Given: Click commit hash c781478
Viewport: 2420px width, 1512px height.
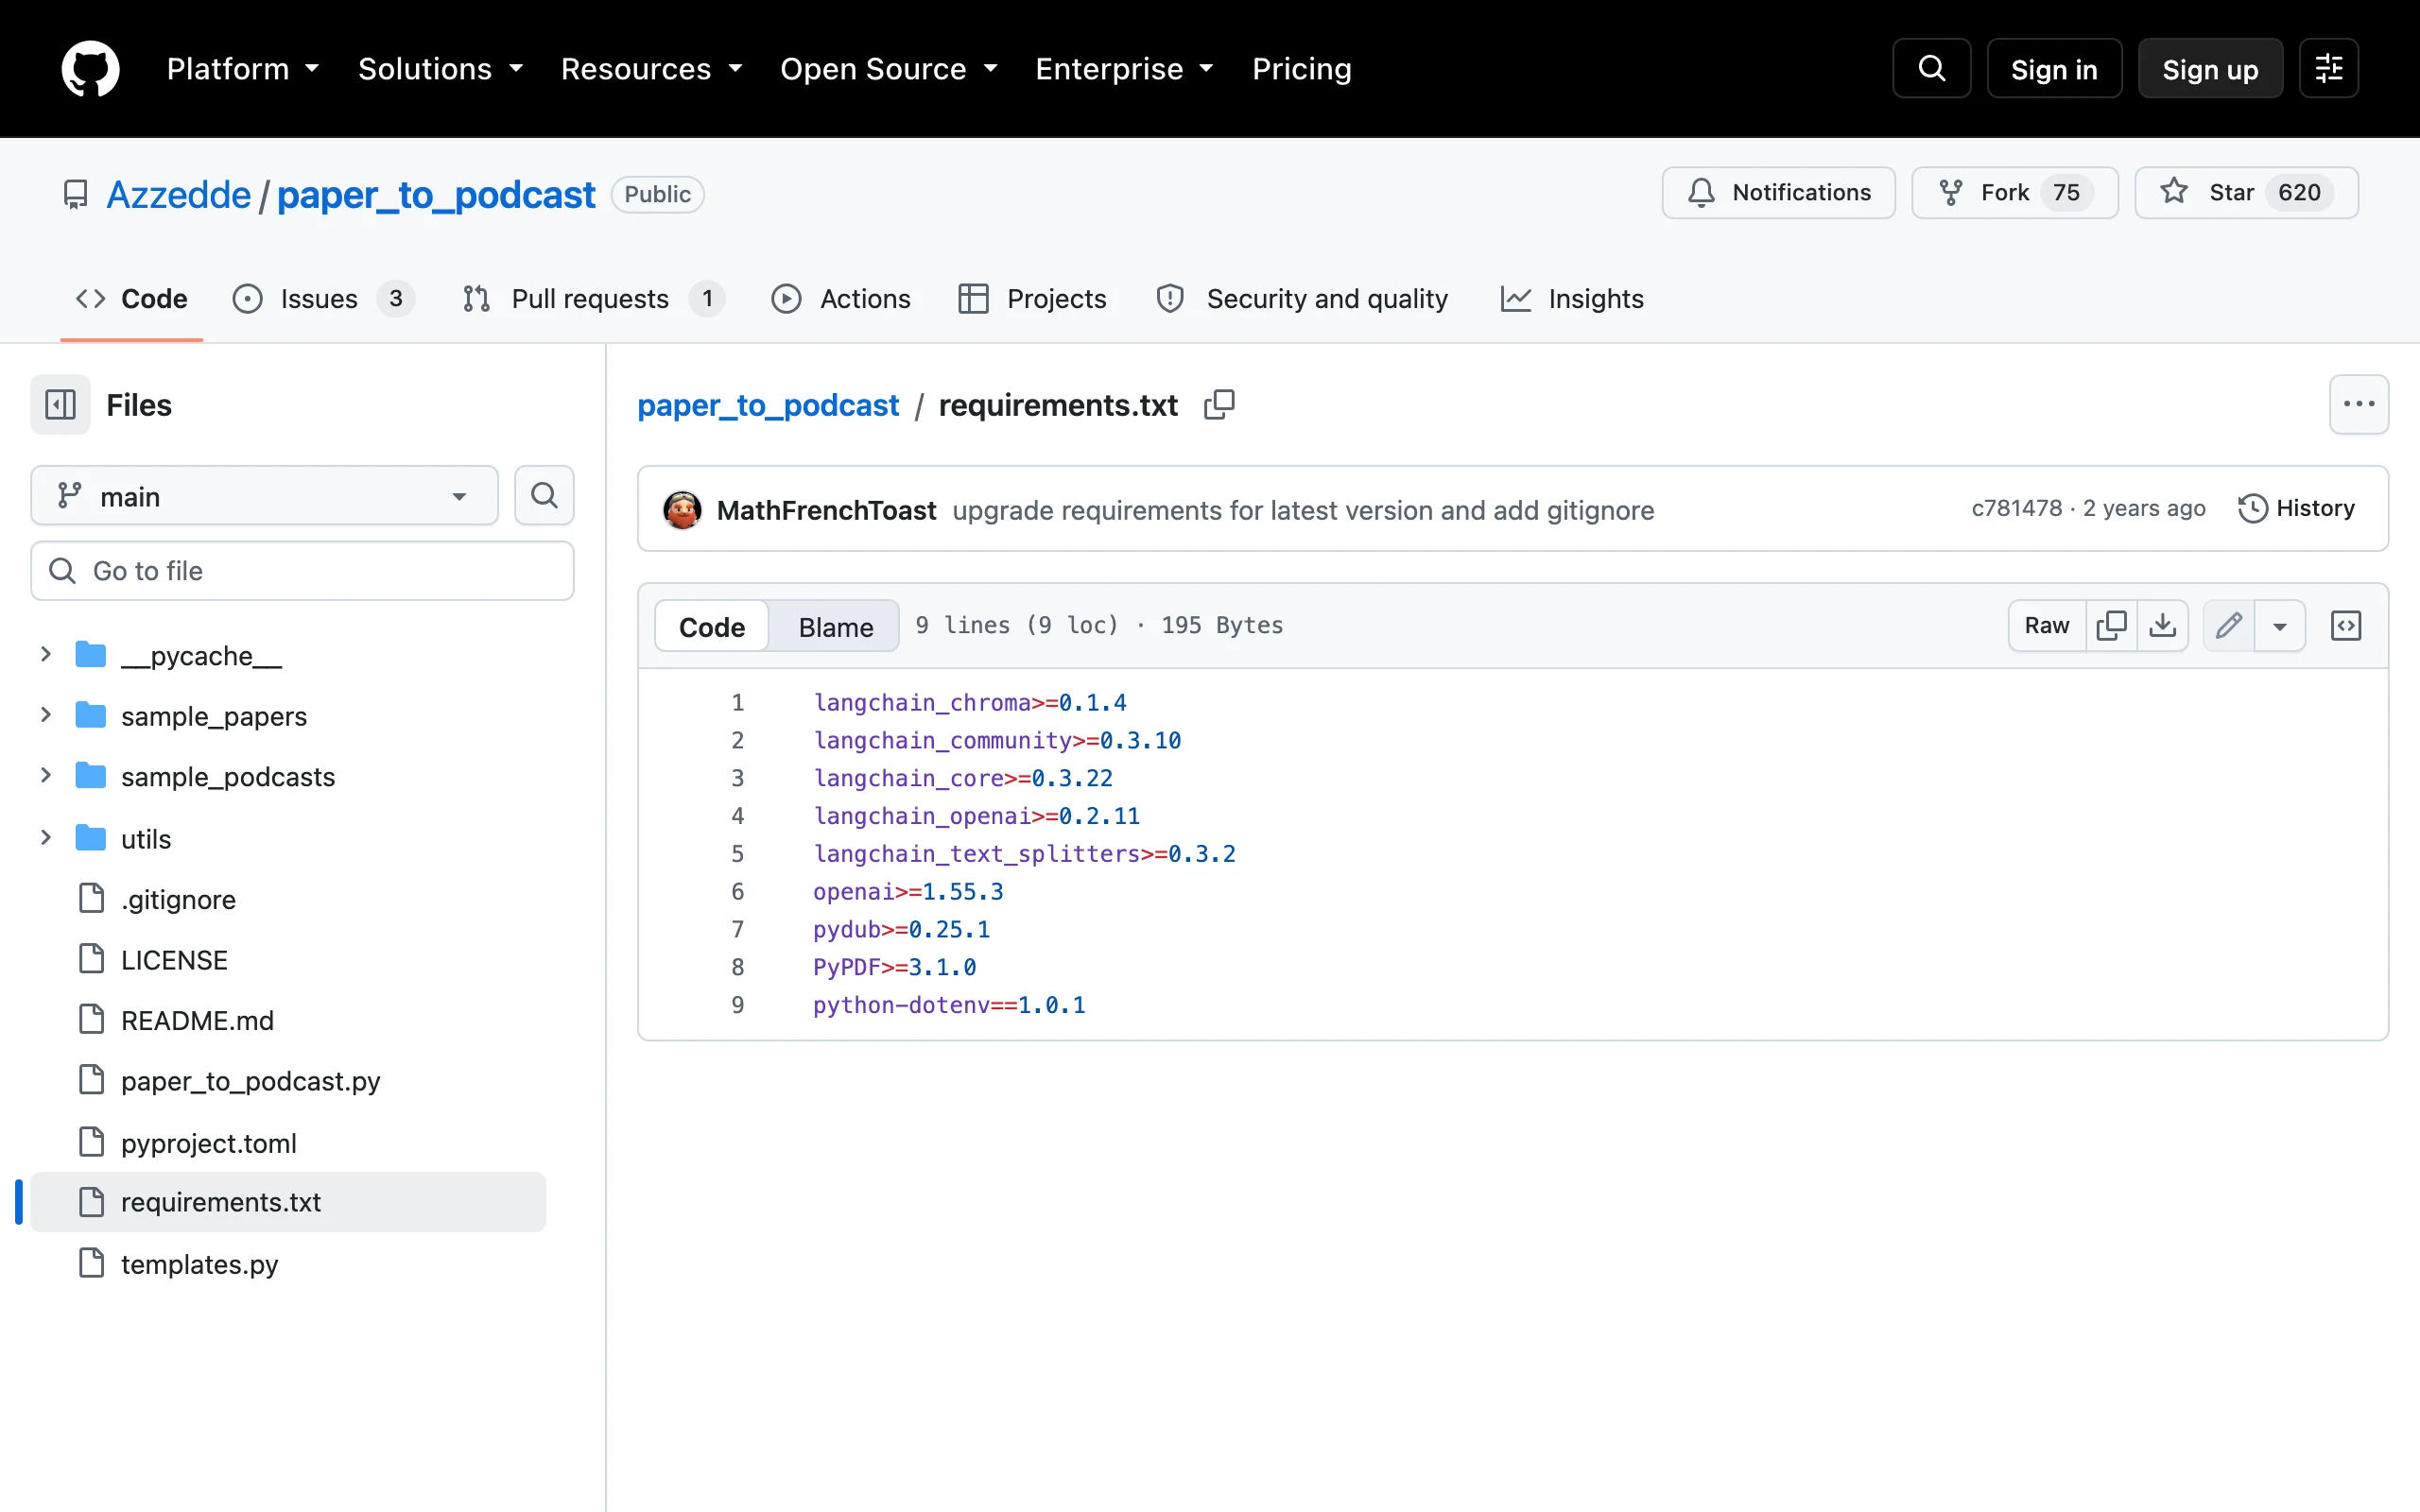Looking at the screenshot, I should coord(2016,508).
